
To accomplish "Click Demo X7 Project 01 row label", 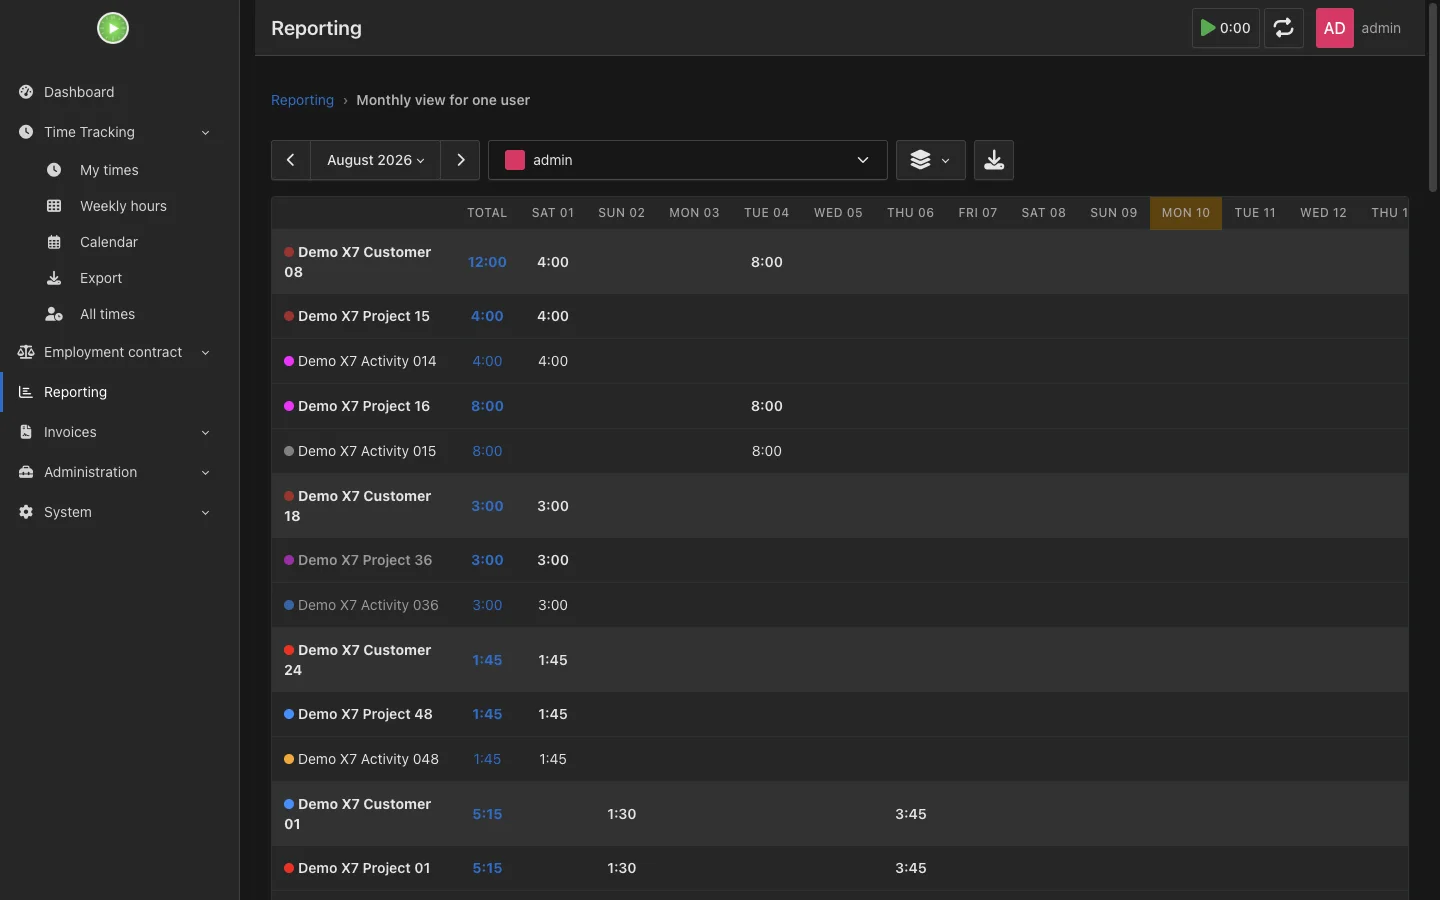I will (x=364, y=868).
